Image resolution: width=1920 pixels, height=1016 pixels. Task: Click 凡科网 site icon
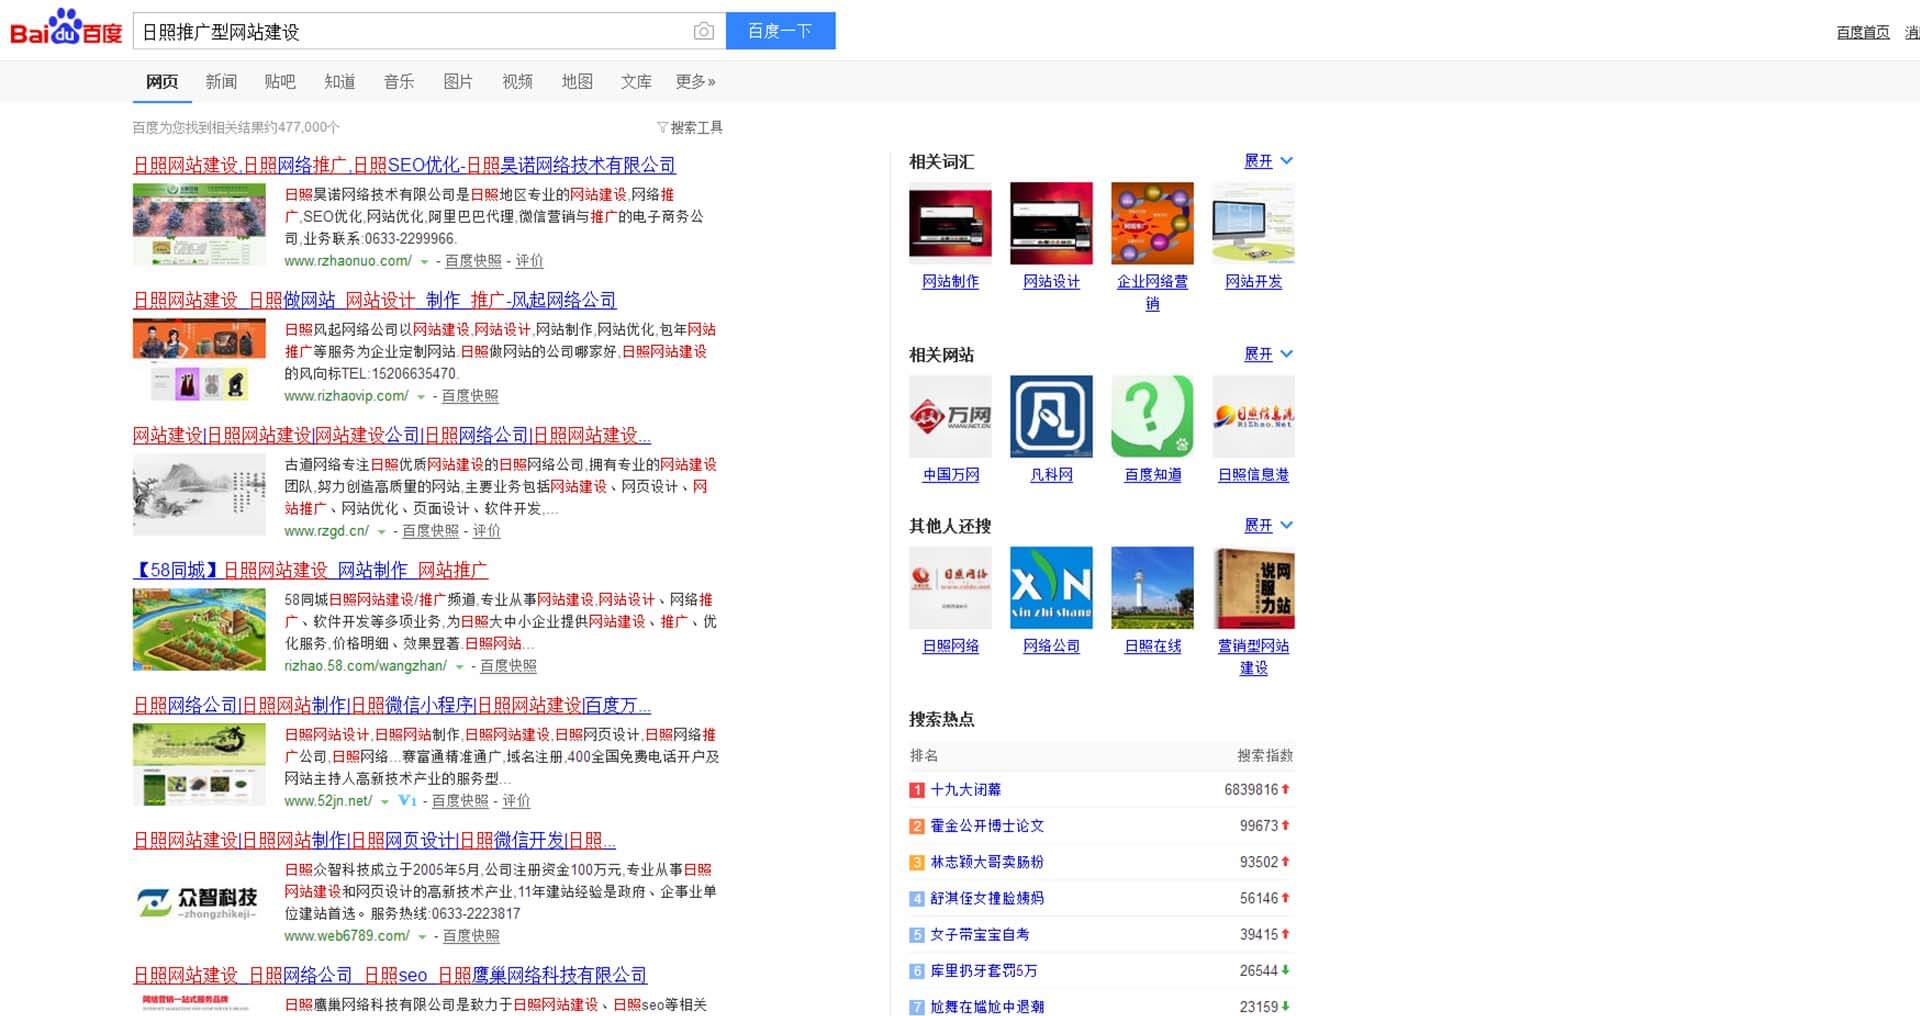[1051, 416]
